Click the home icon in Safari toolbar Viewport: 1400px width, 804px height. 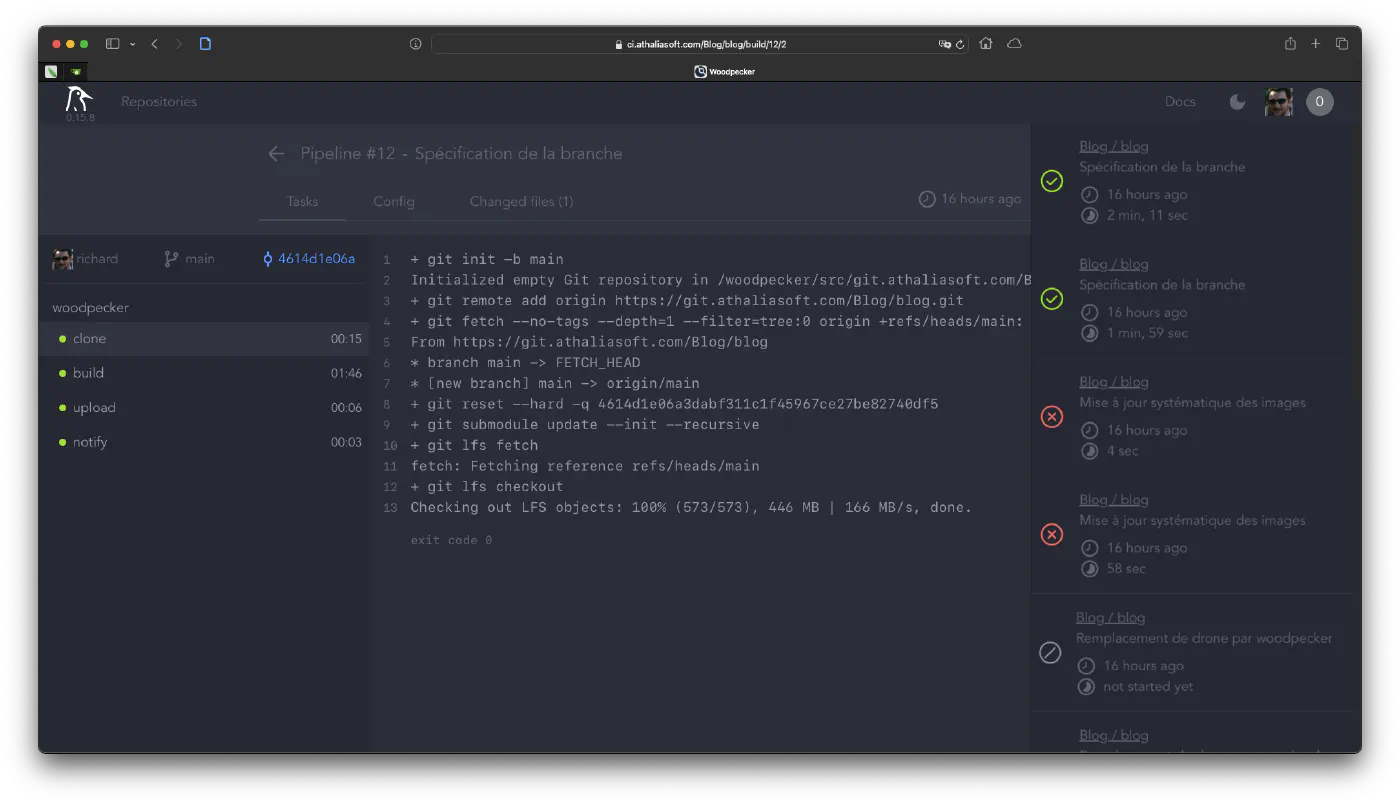point(986,44)
